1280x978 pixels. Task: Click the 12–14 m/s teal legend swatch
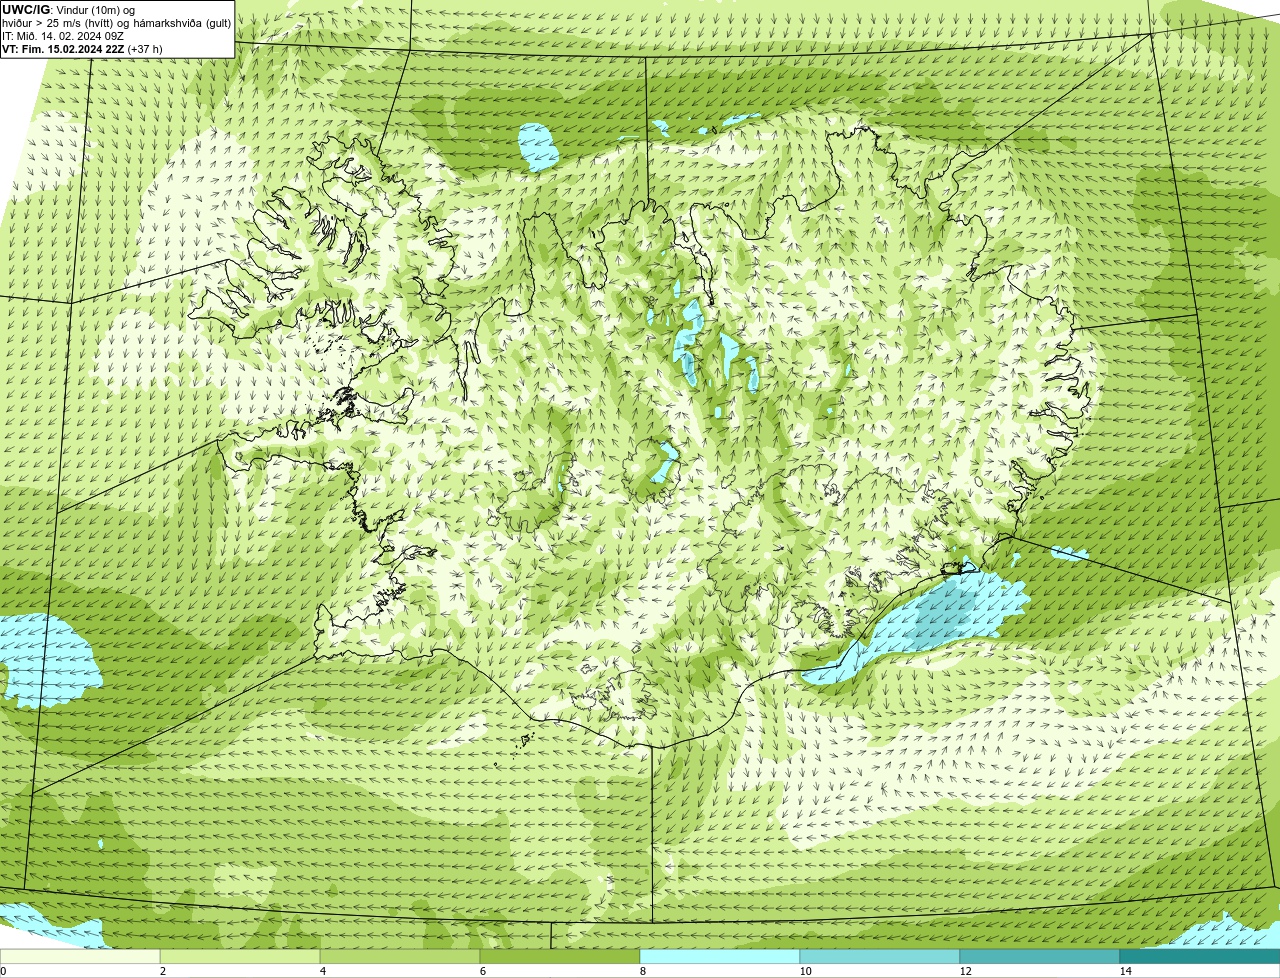point(1040,956)
